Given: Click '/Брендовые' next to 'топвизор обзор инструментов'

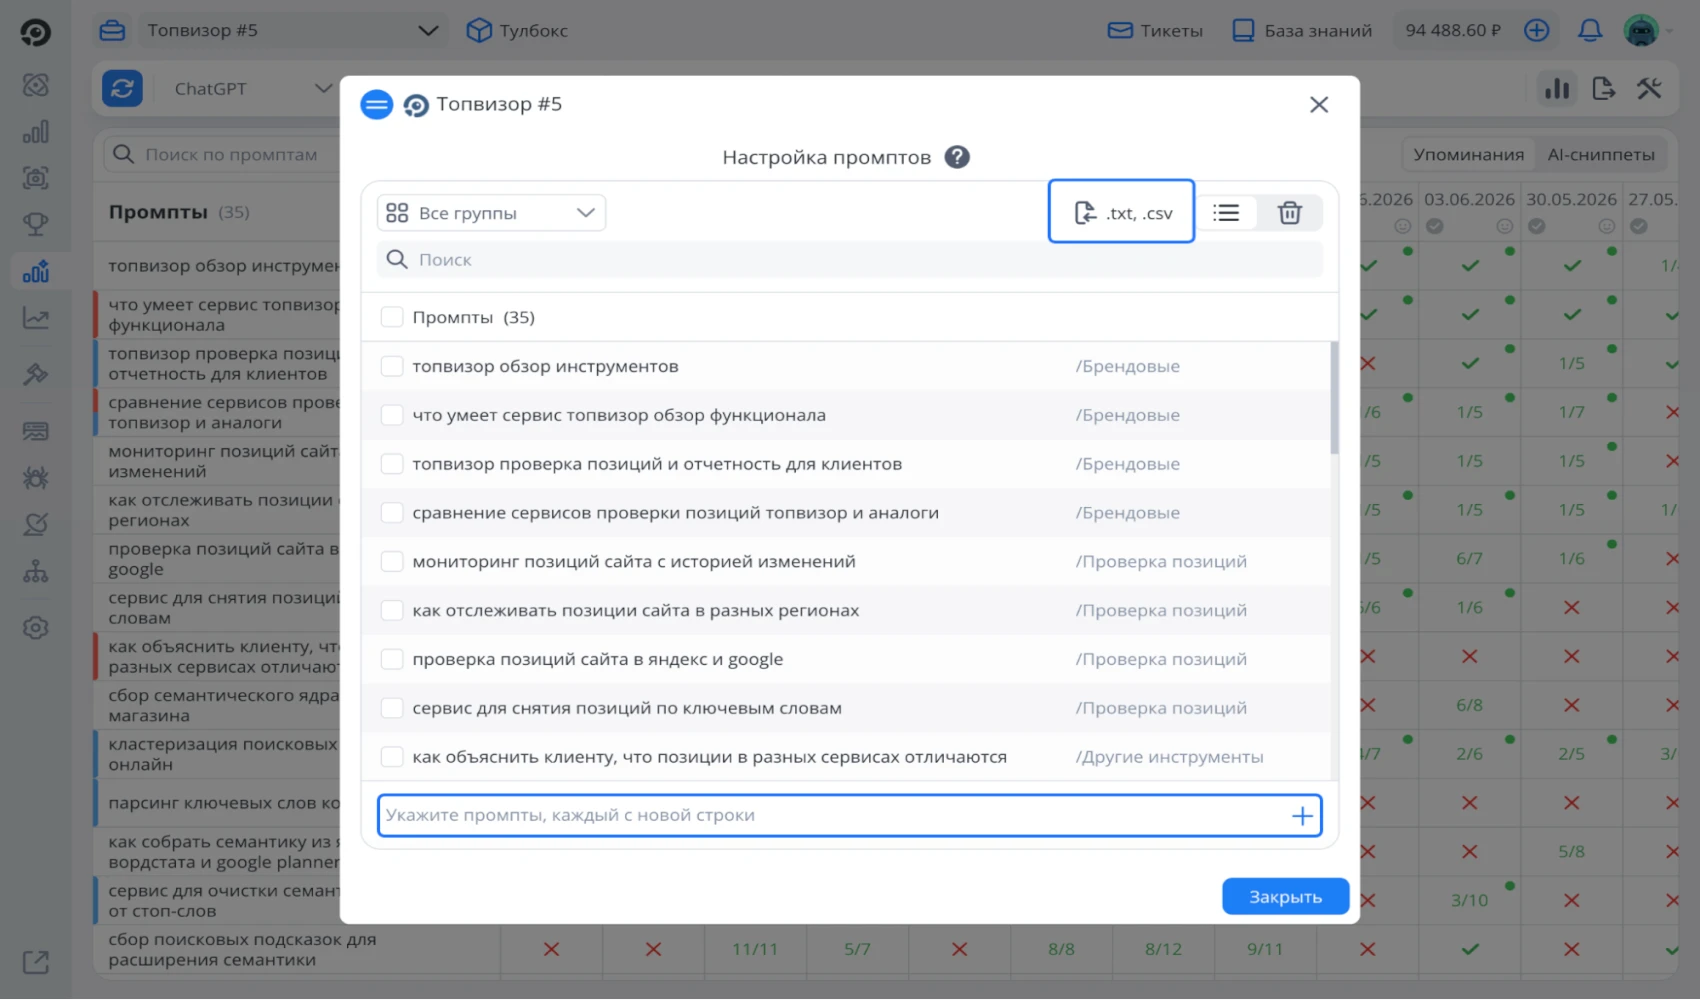Looking at the screenshot, I should 1127,366.
